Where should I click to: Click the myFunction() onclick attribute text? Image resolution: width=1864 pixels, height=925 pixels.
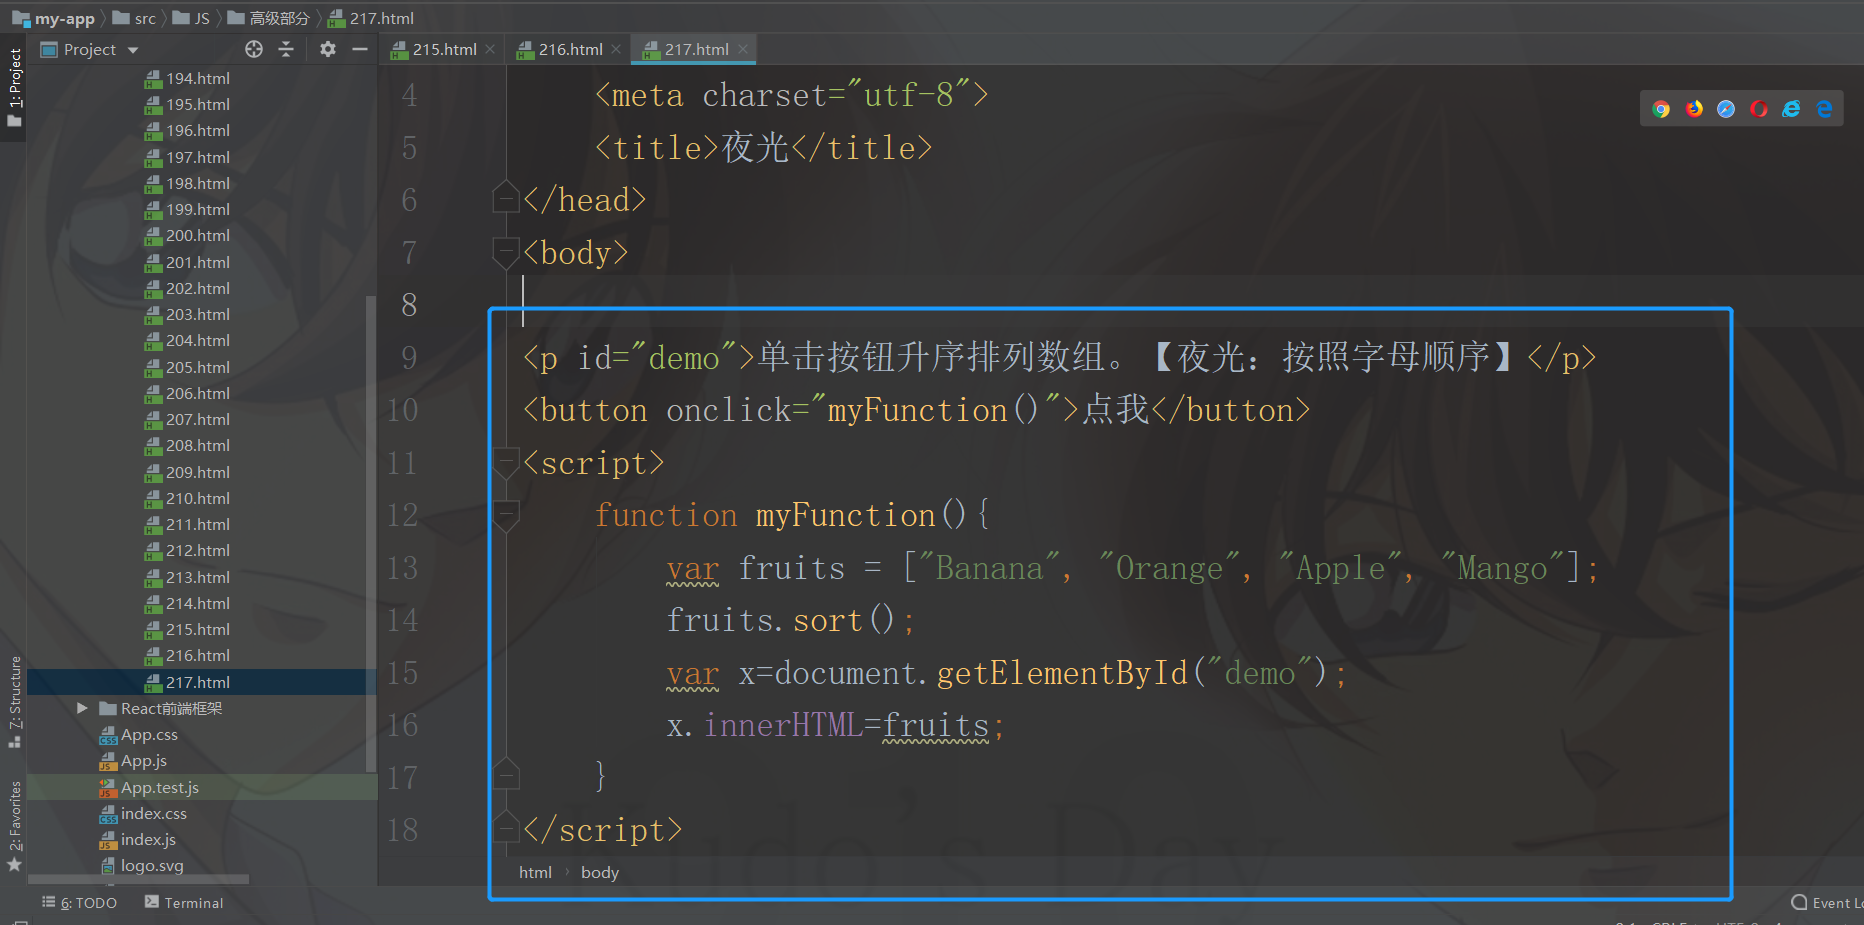click(x=933, y=410)
